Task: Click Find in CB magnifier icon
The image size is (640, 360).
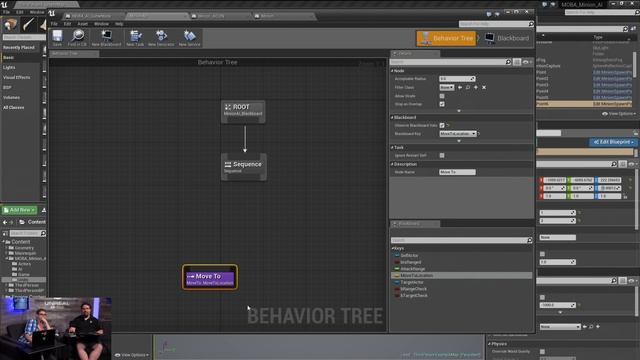Action: tap(77, 38)
